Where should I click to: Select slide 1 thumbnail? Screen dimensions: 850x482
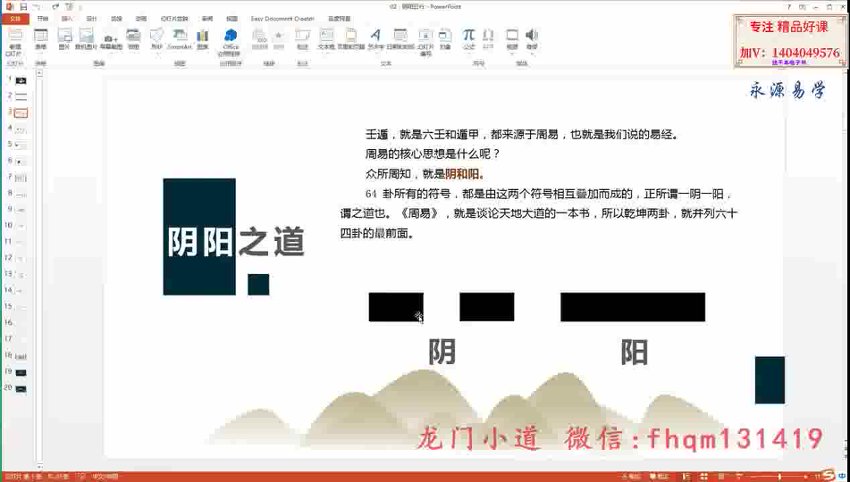point(21,81)
